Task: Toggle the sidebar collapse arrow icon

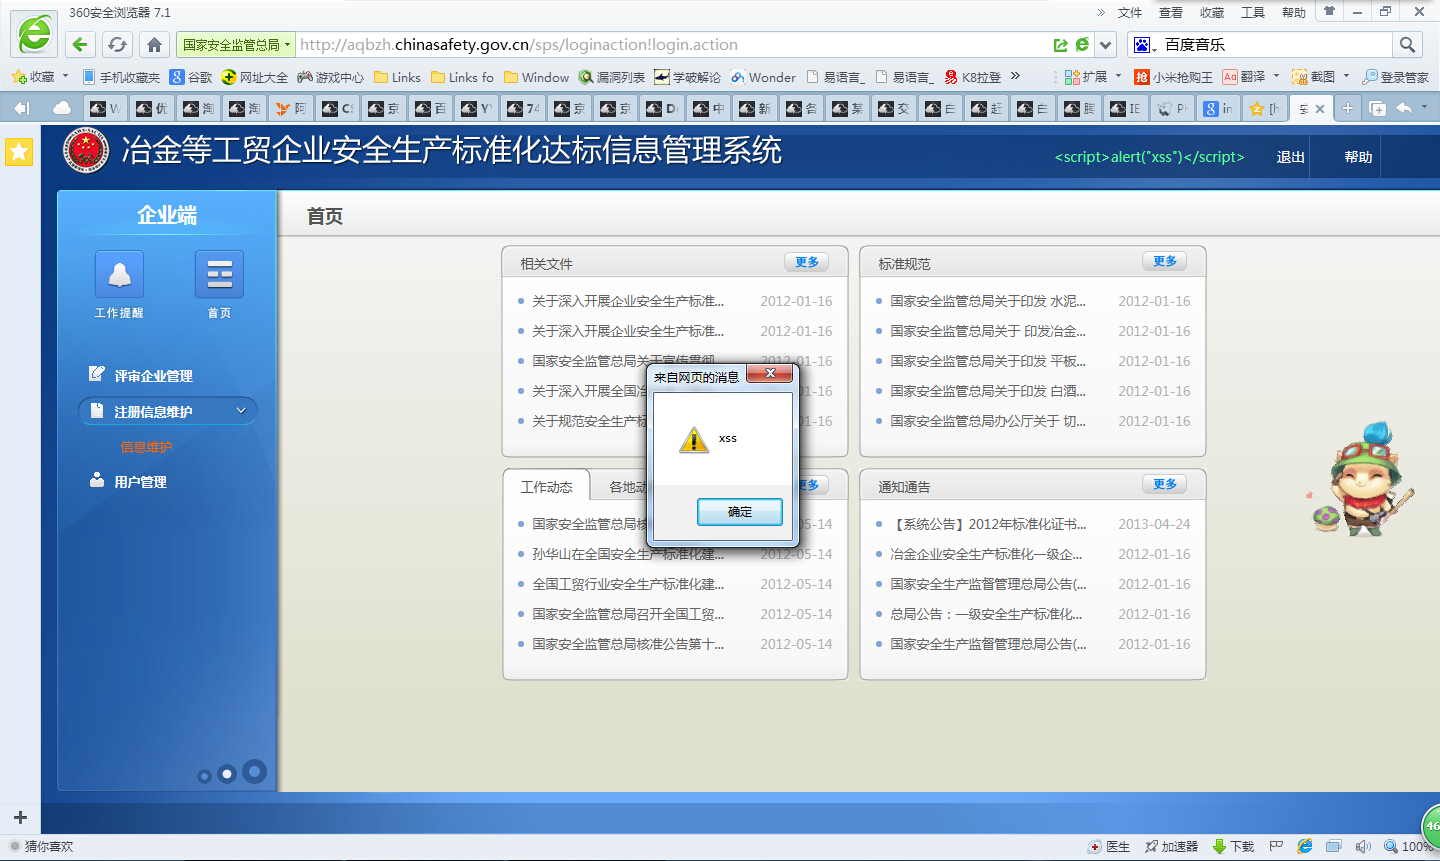Action: (22, 108)
